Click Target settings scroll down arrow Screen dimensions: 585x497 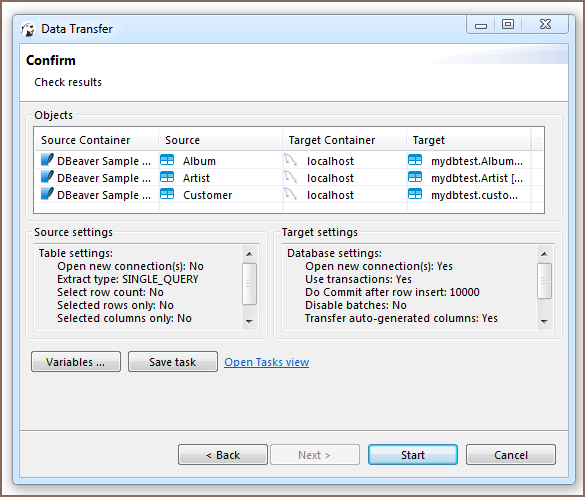544,321
